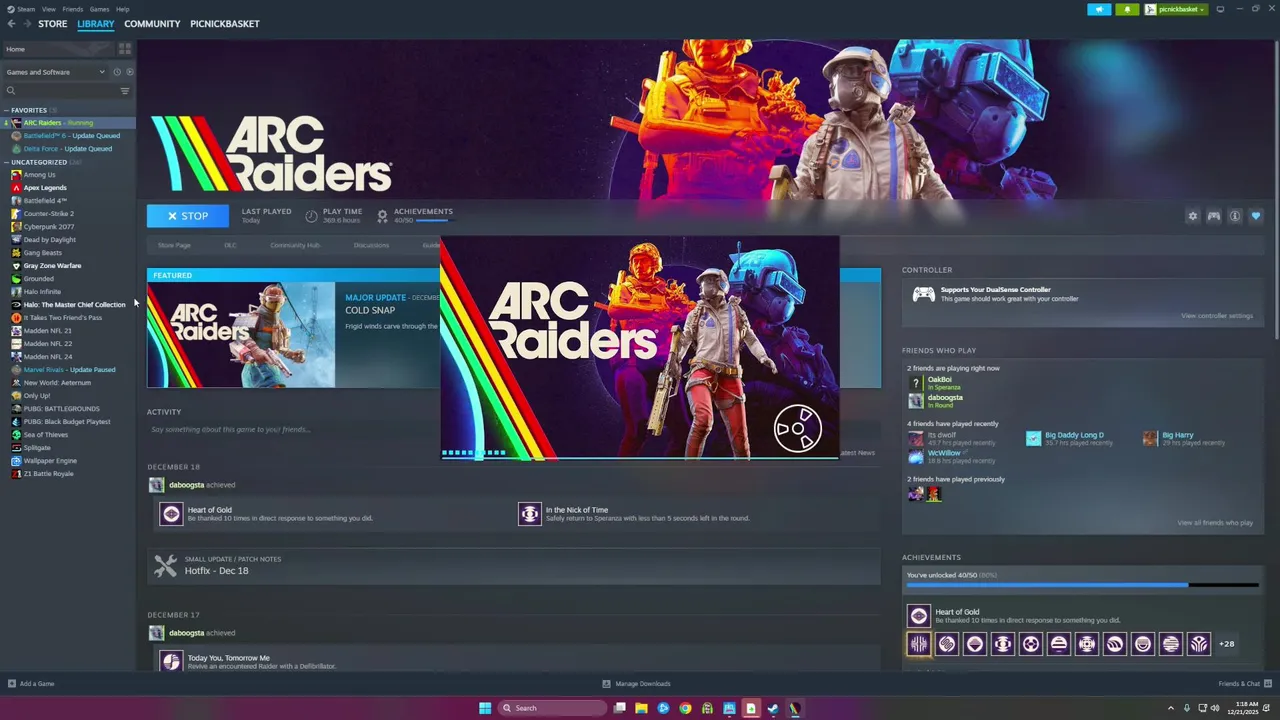
Task: Open the Community Hub link
Action: (x=295, y=245)
